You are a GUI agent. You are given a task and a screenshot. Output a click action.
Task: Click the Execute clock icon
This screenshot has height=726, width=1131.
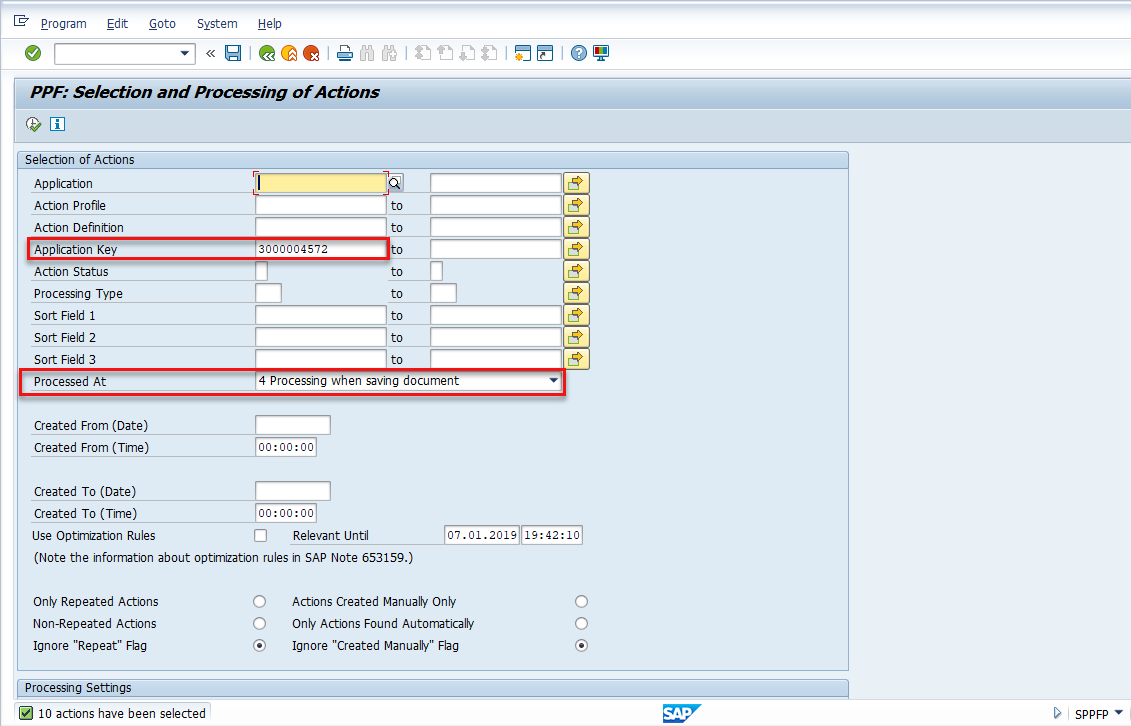tap(34, 125)
